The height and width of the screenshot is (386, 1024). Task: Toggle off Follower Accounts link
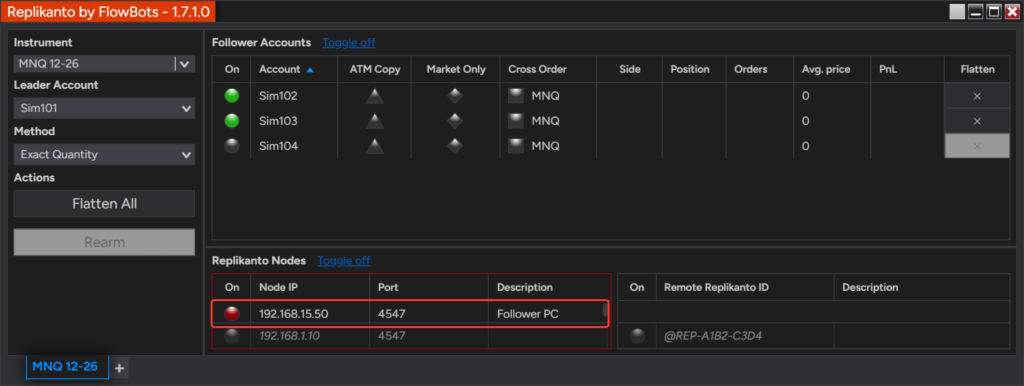pos(349,42)
